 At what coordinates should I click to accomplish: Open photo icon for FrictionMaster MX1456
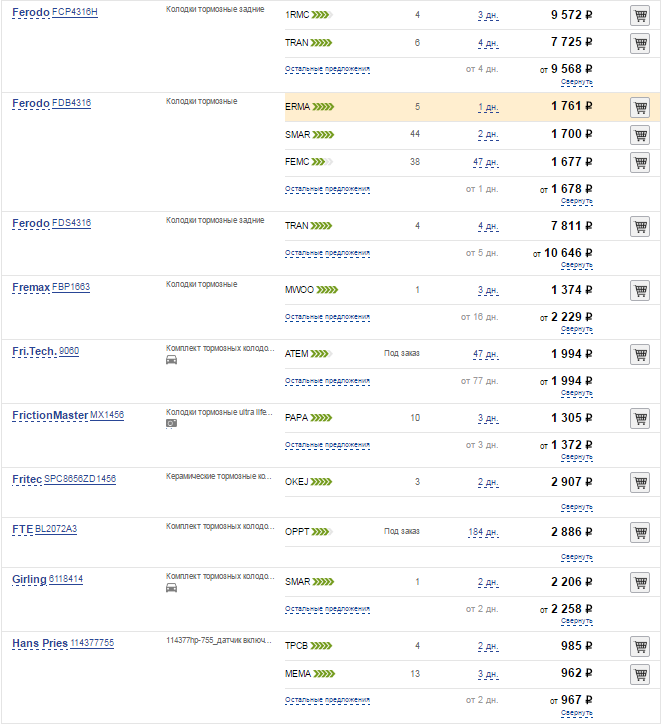click(x=171, y=423)
